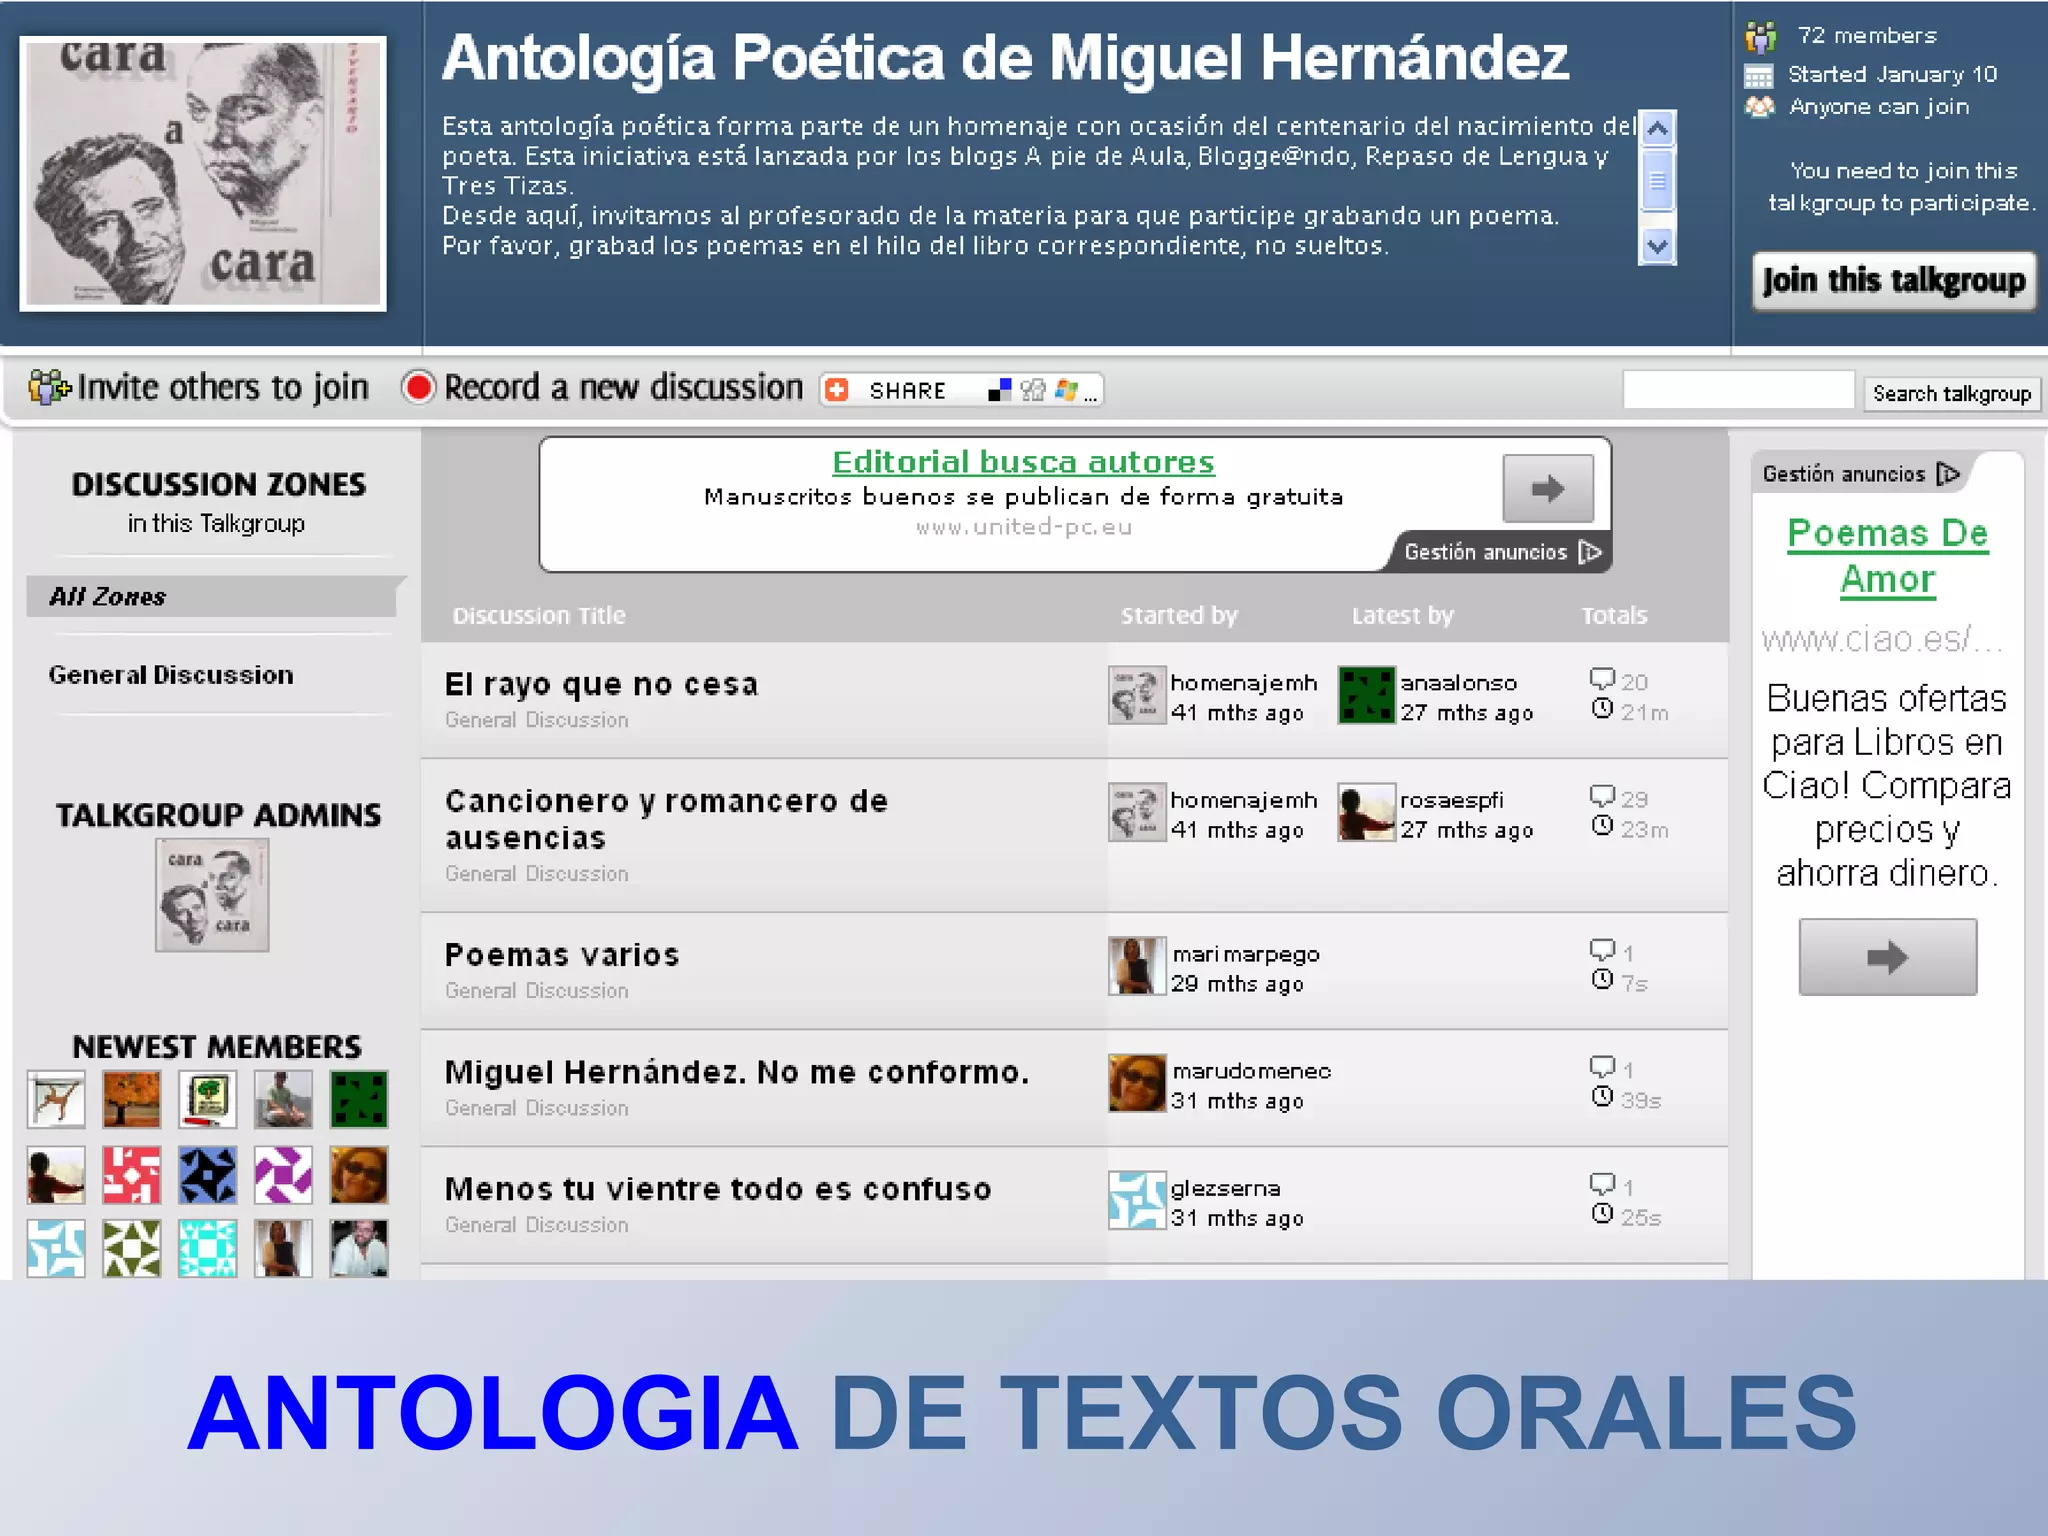Select the All Zones discussion zone
This screenshot has height=1536, width=2048.
pyautogui.click(x=213, y=597)
